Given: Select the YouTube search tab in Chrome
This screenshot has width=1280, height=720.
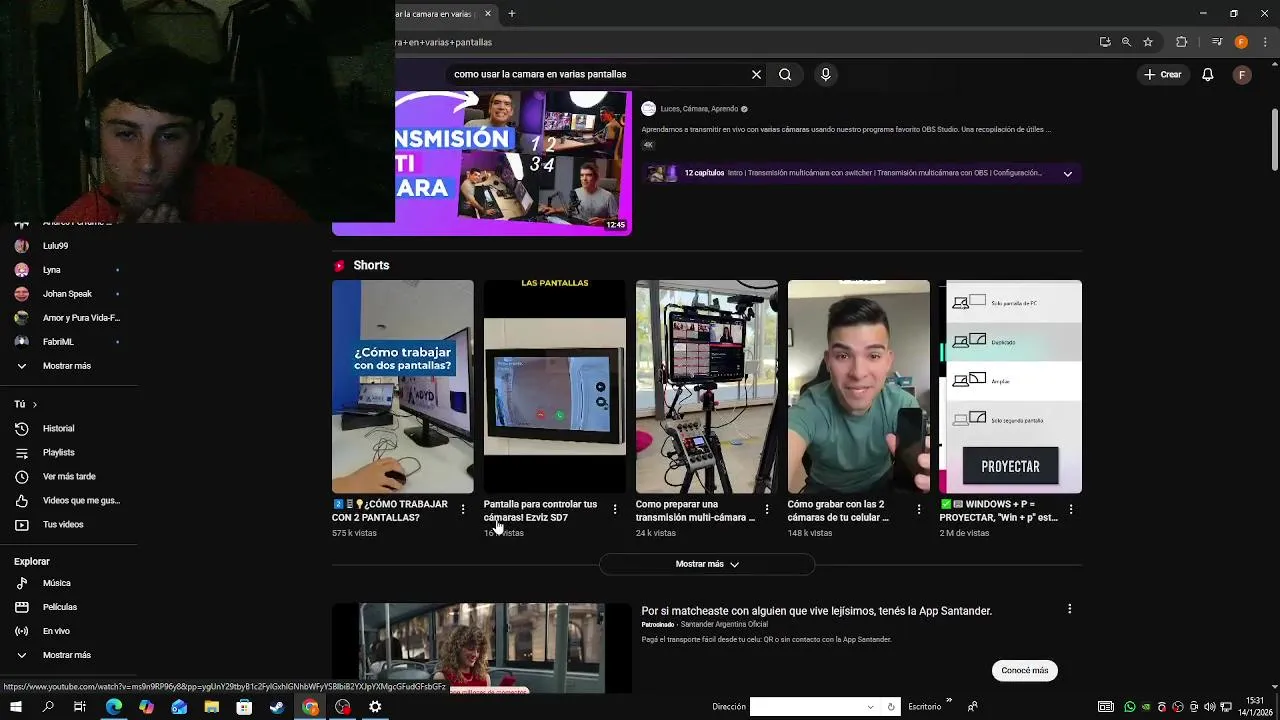Looking at the screenshot, I should (436, 14).
